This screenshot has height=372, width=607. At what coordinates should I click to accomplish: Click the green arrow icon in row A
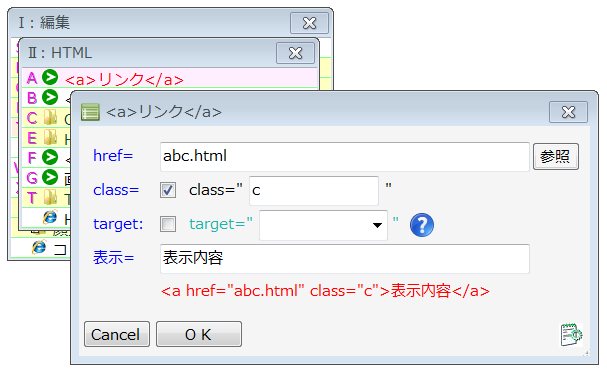pos(50,77)
